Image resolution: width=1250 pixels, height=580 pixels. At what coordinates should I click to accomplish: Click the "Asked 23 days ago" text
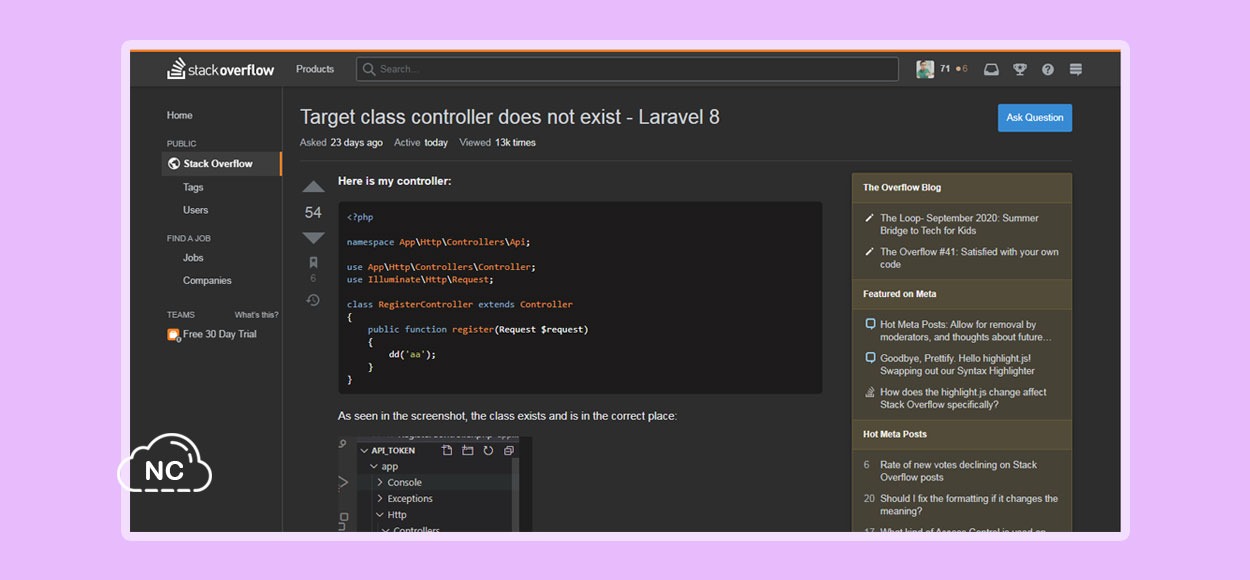pos(341,143)
